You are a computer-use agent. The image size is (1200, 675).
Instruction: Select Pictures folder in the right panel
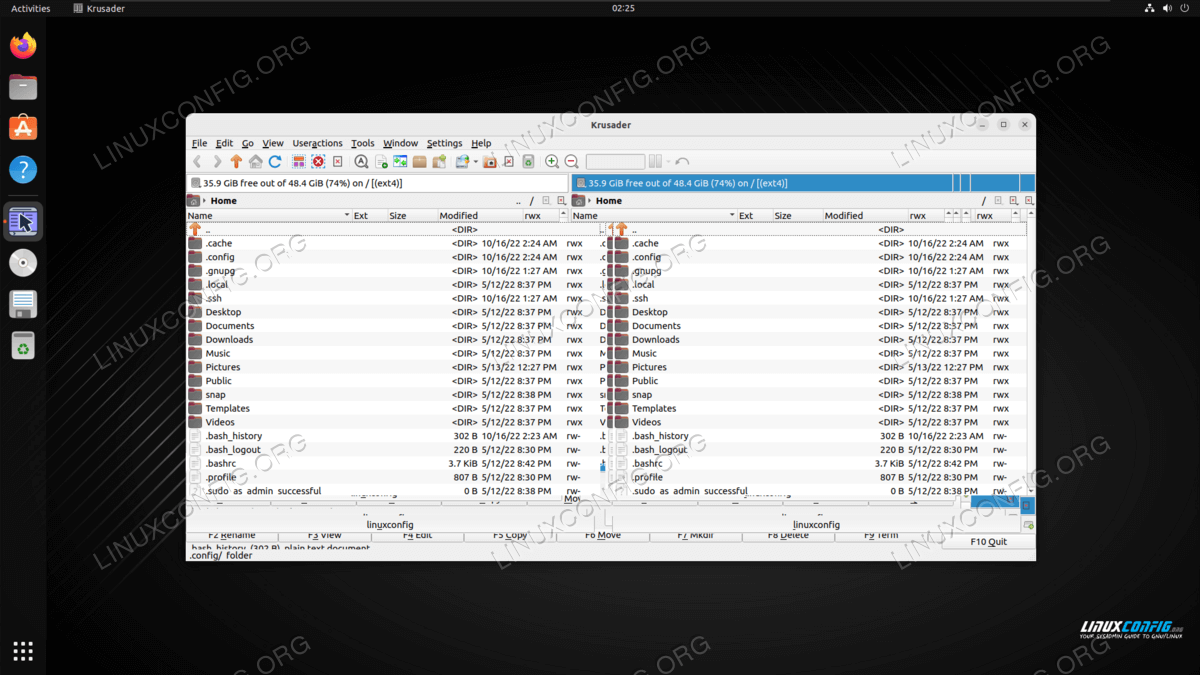(x=818, y=367)
